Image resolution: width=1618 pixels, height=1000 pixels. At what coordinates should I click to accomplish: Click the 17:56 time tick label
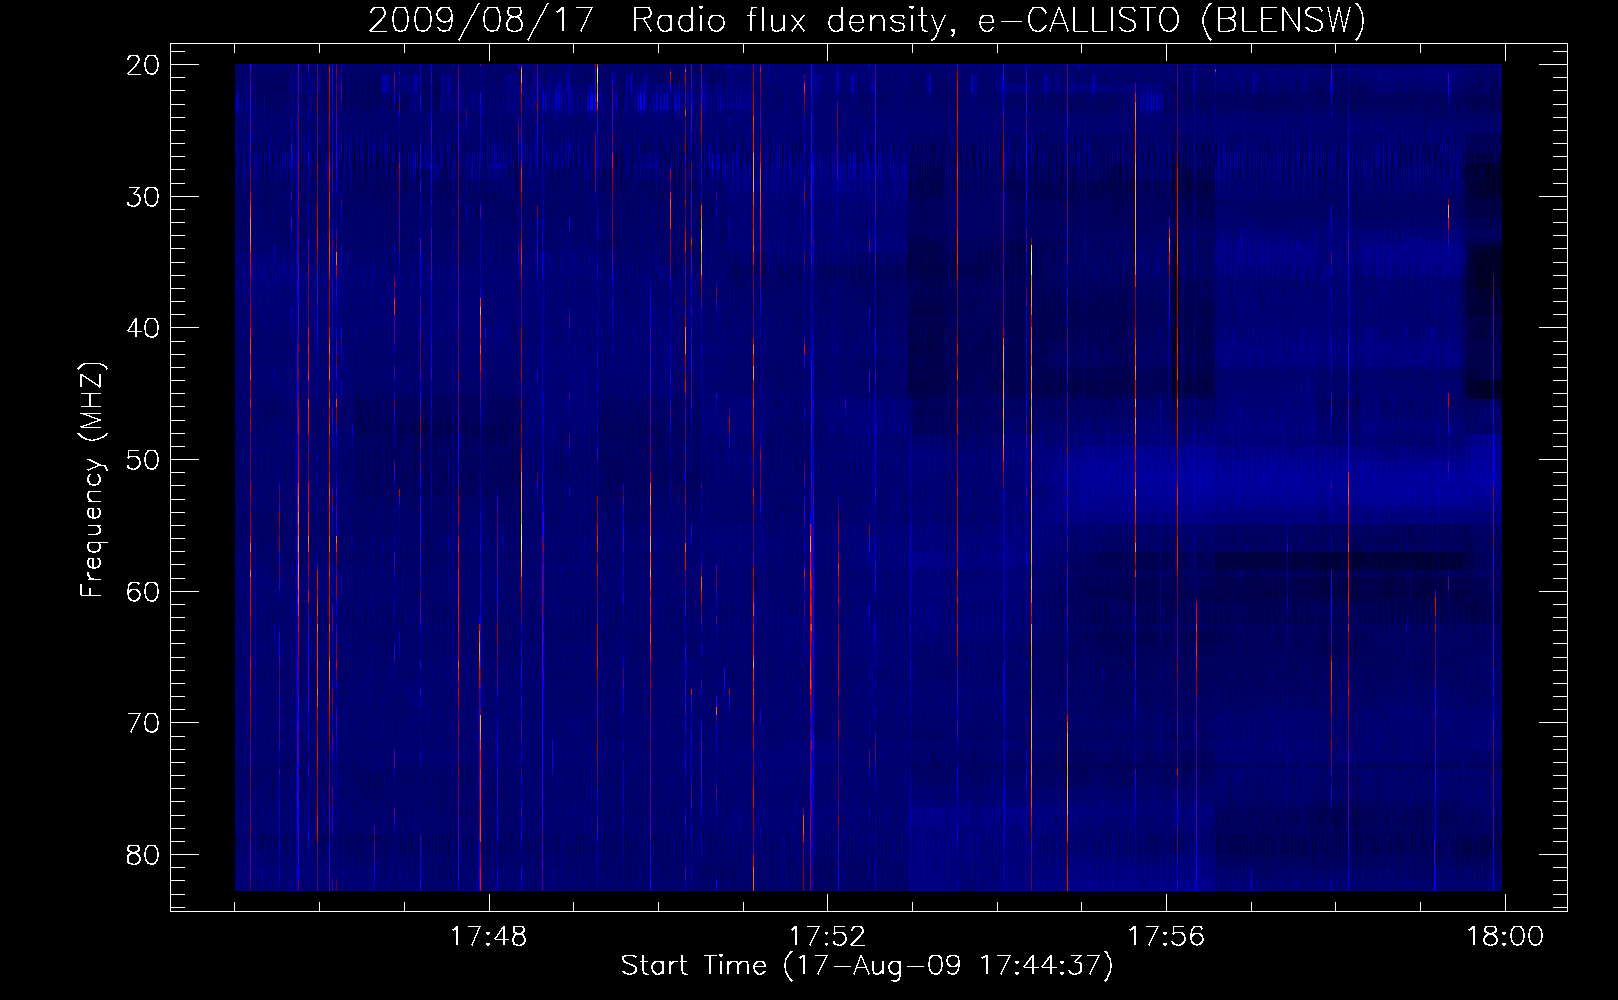1166,937
